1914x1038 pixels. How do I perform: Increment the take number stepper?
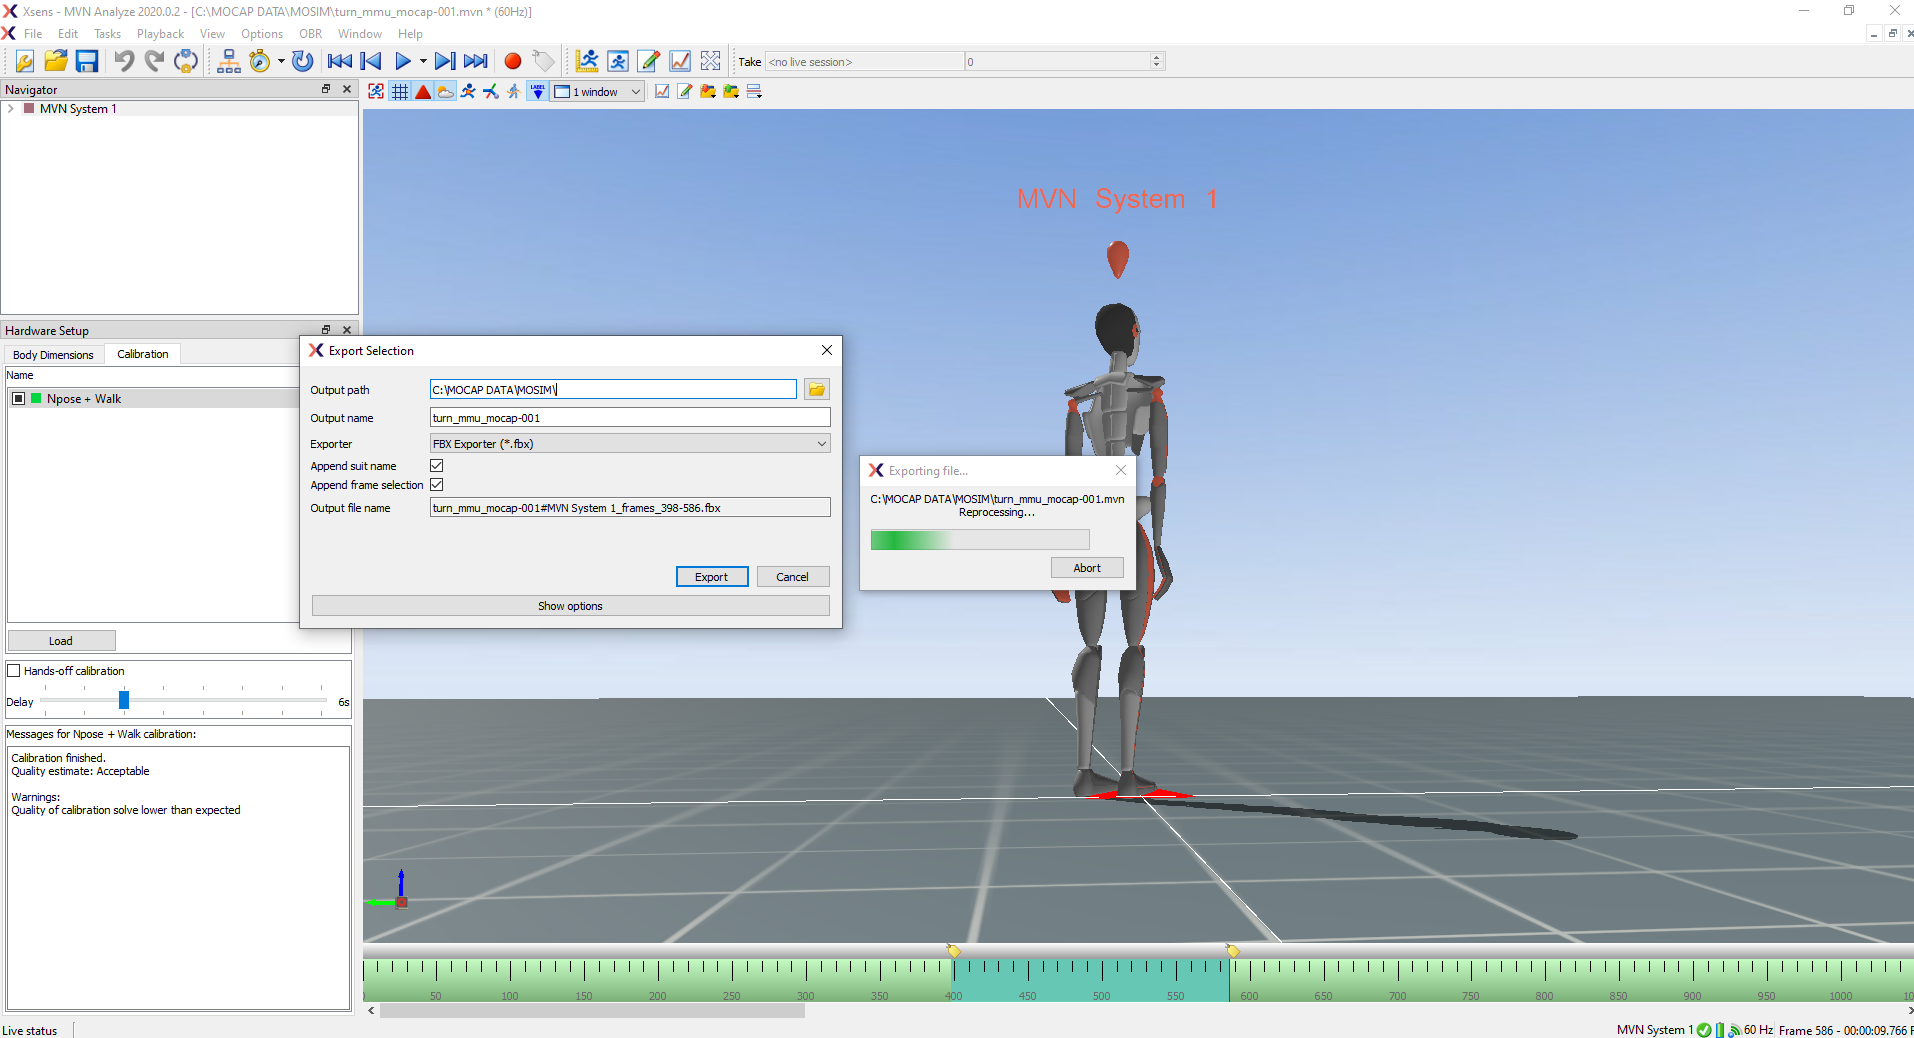click(x=1157, y=57)
